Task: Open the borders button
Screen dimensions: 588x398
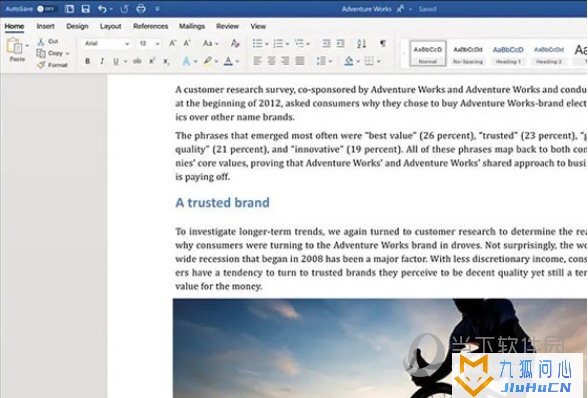Action: [x=369, y=61]
